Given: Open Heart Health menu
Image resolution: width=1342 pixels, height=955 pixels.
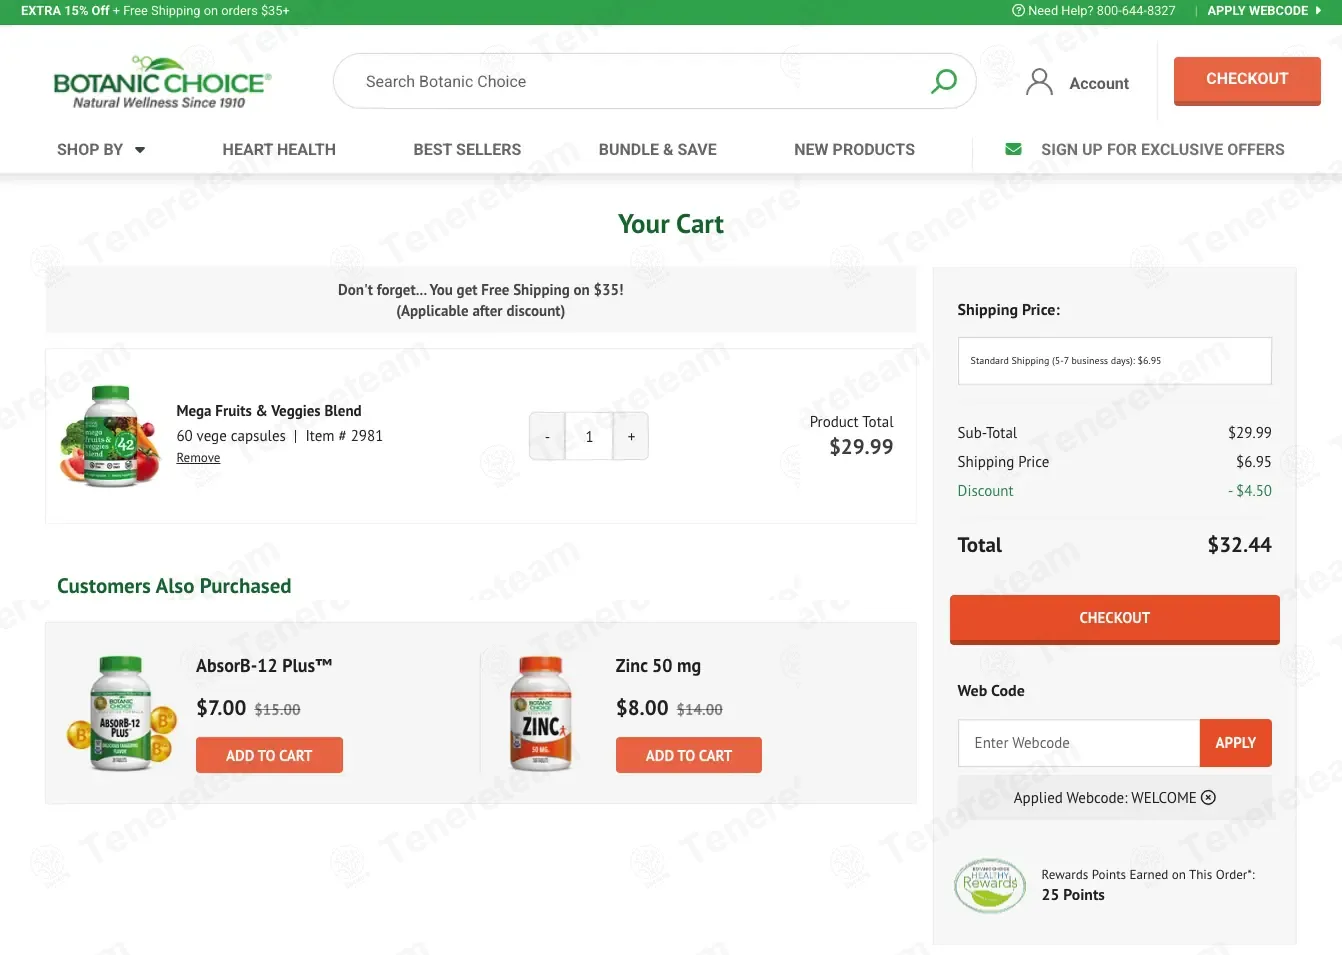Looking at the screenshot, I should coord(279,150).
